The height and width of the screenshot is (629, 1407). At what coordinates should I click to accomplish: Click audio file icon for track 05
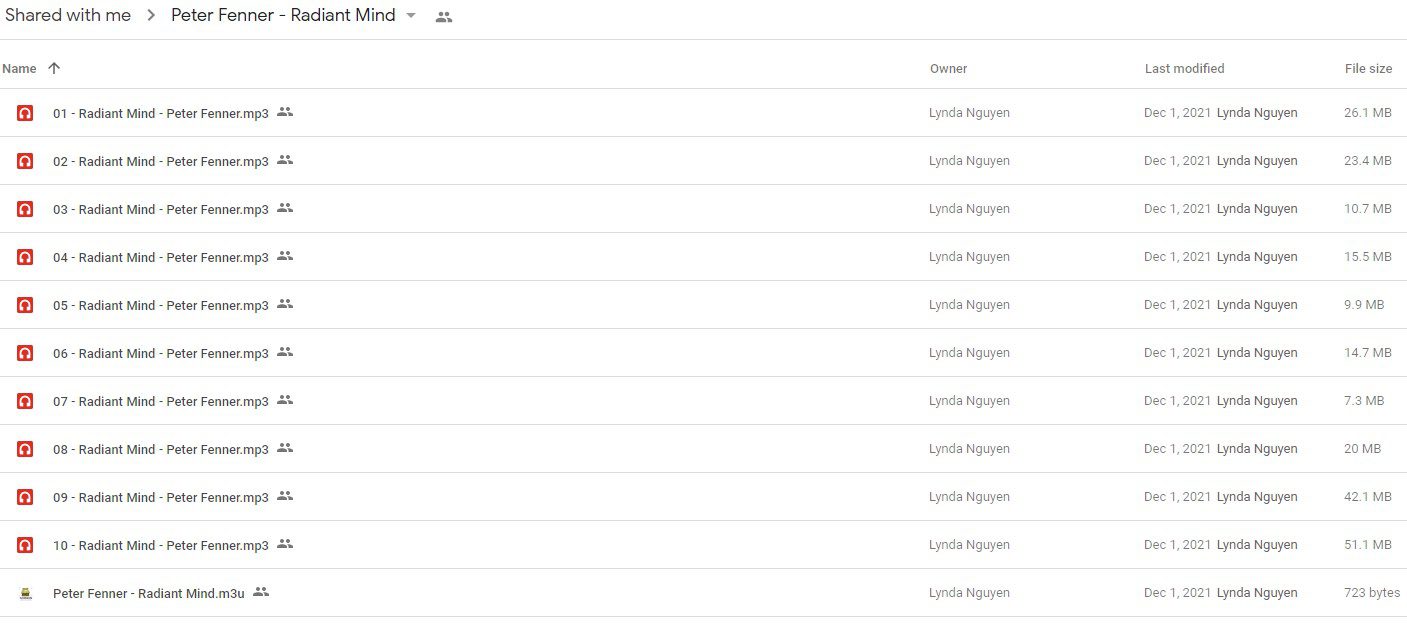point(25,305)
